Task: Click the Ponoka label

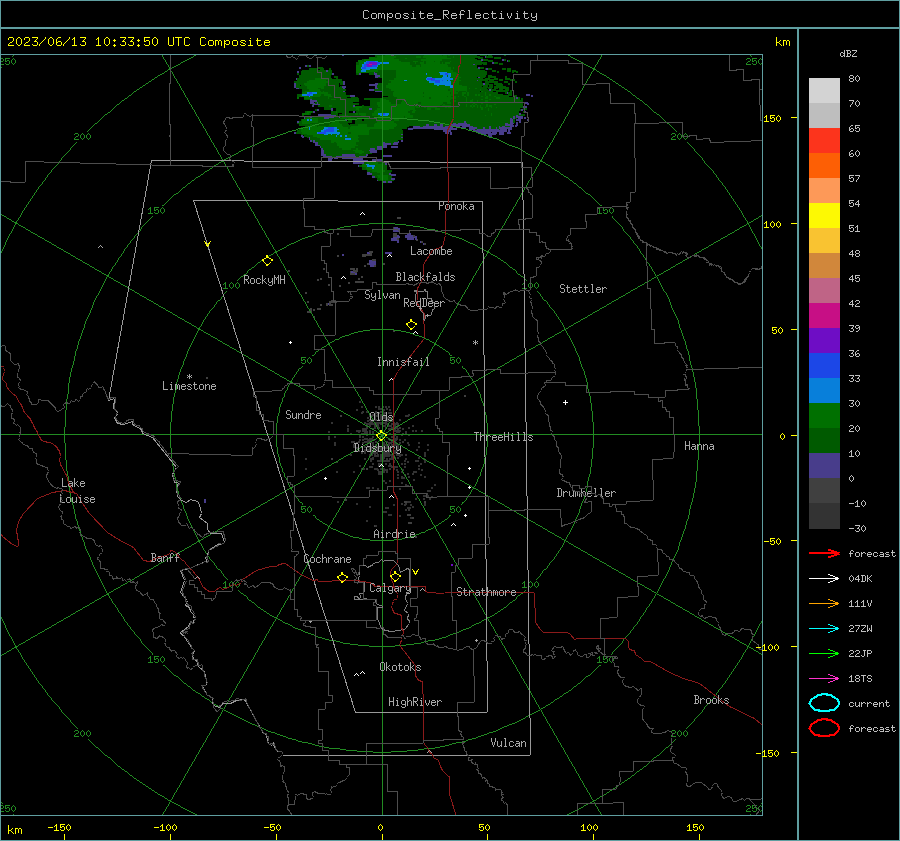Action: (456, 206)
